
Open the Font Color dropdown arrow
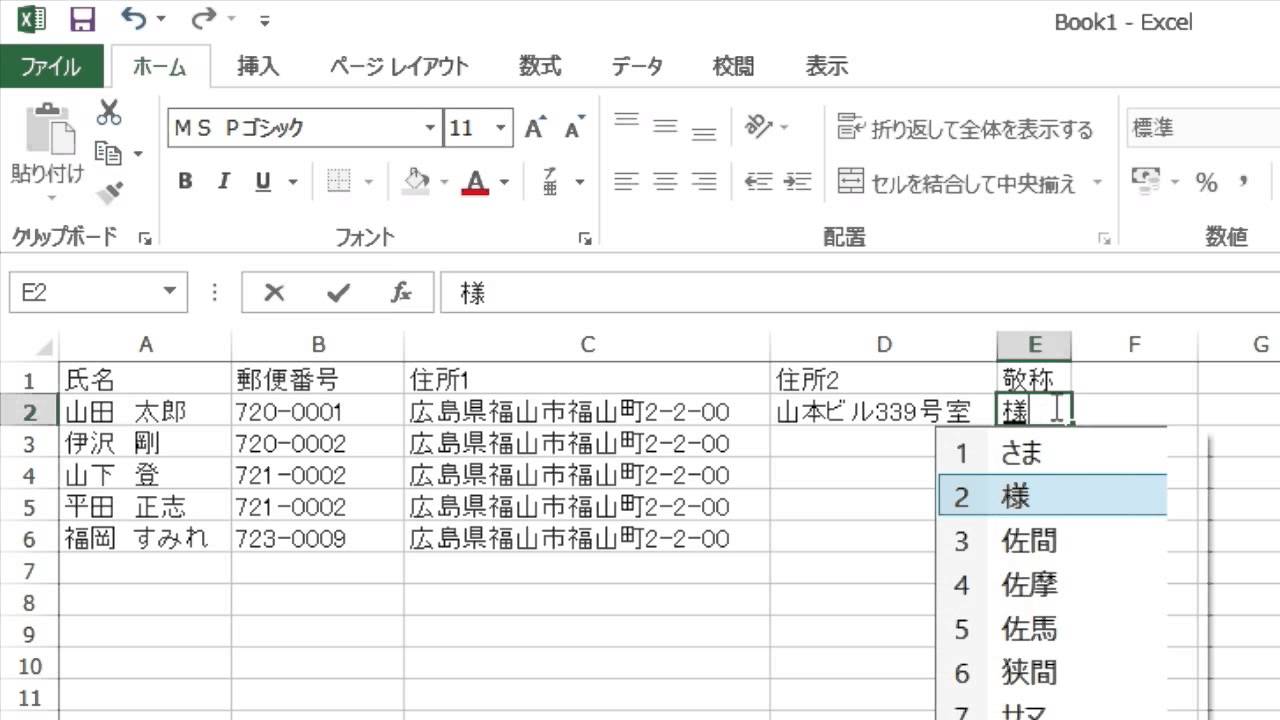click(x=504, y=182)
